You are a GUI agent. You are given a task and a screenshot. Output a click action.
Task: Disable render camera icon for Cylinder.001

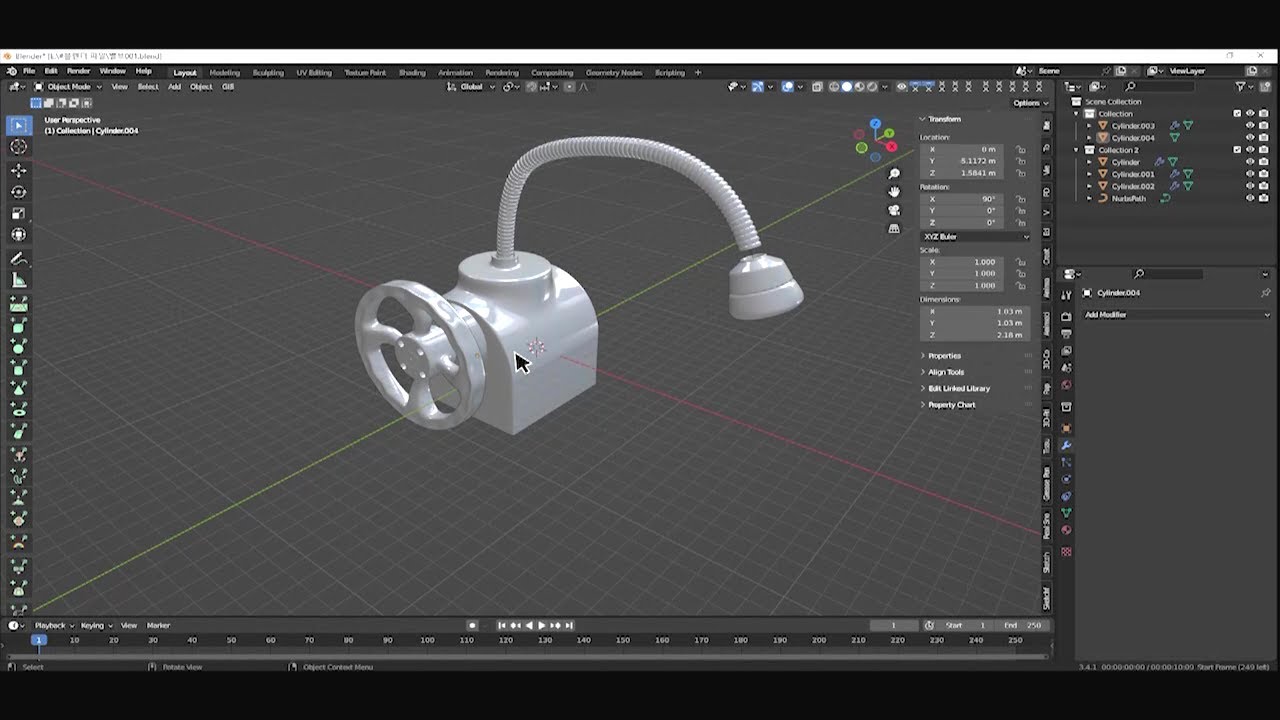[1263, 174]
